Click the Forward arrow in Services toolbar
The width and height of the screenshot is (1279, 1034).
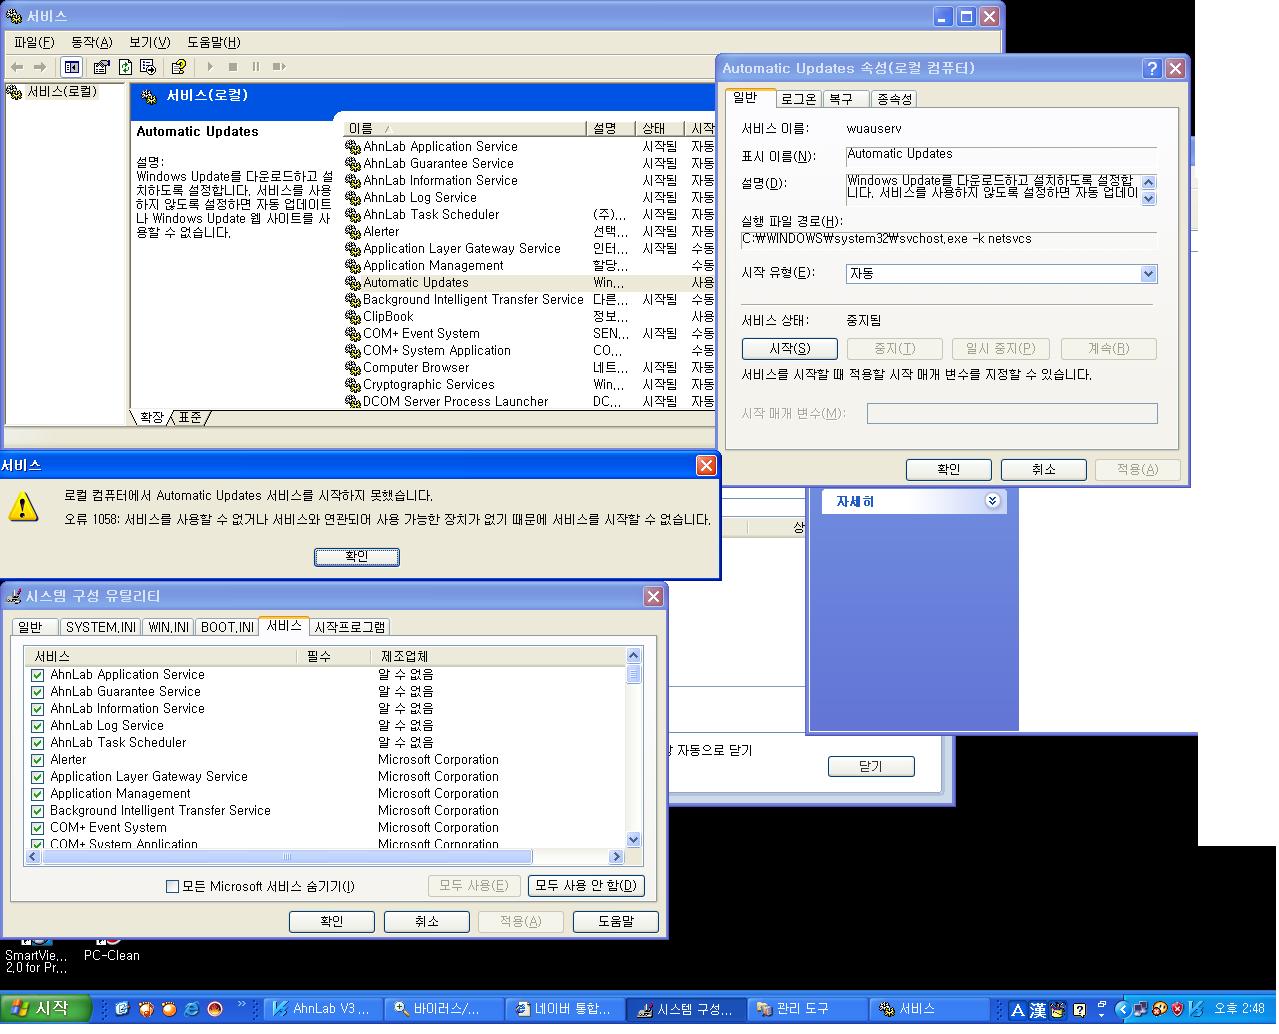click(40, 67)
